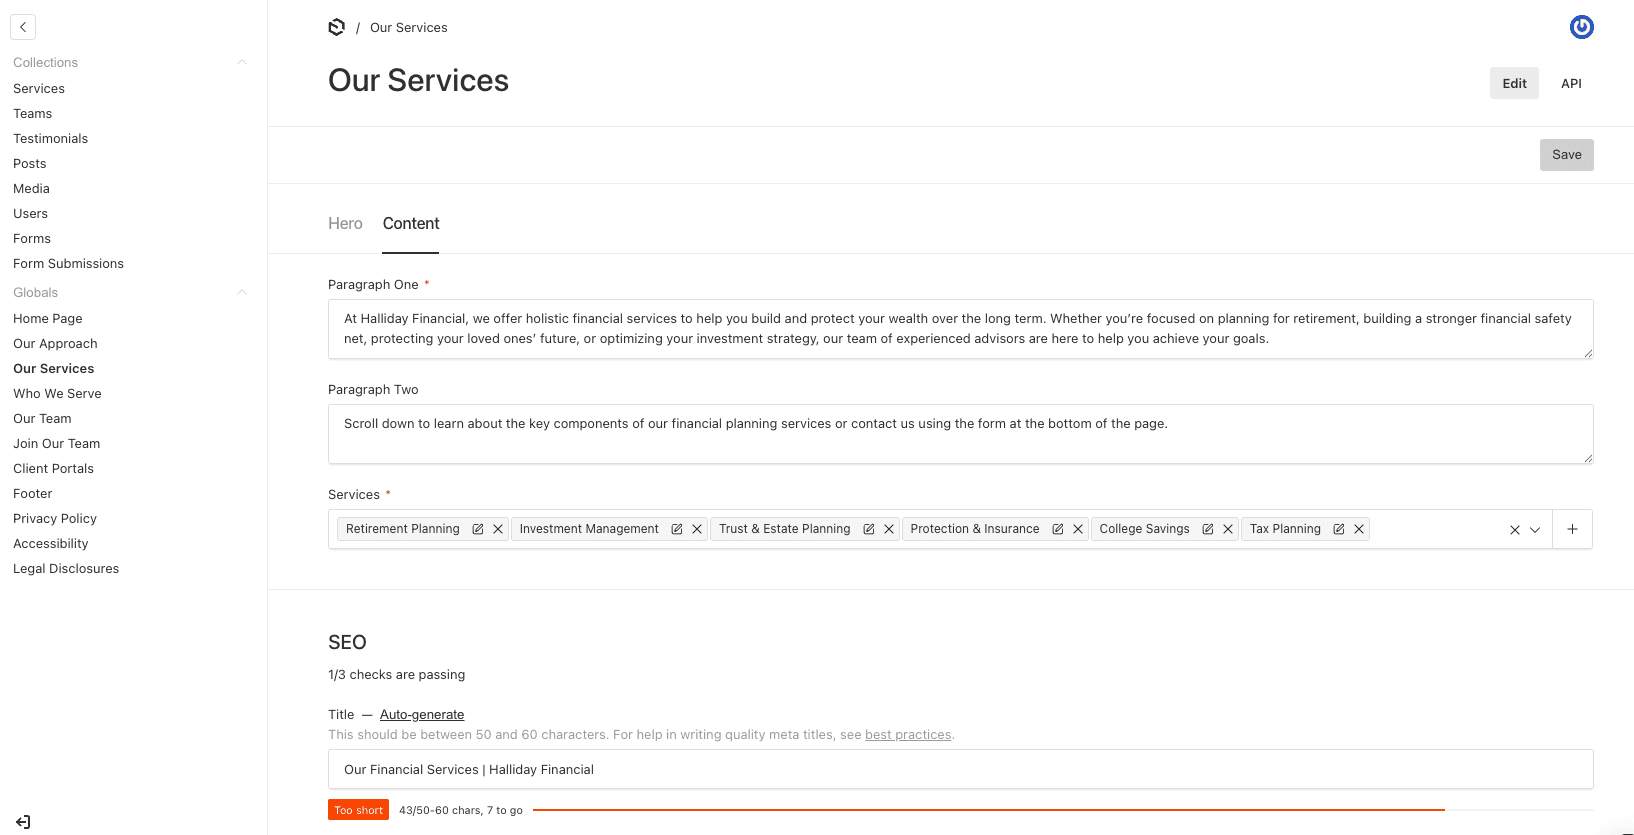1634x835 pixels.
Task: Click the SEO title input field
Action: coord(960,770)
